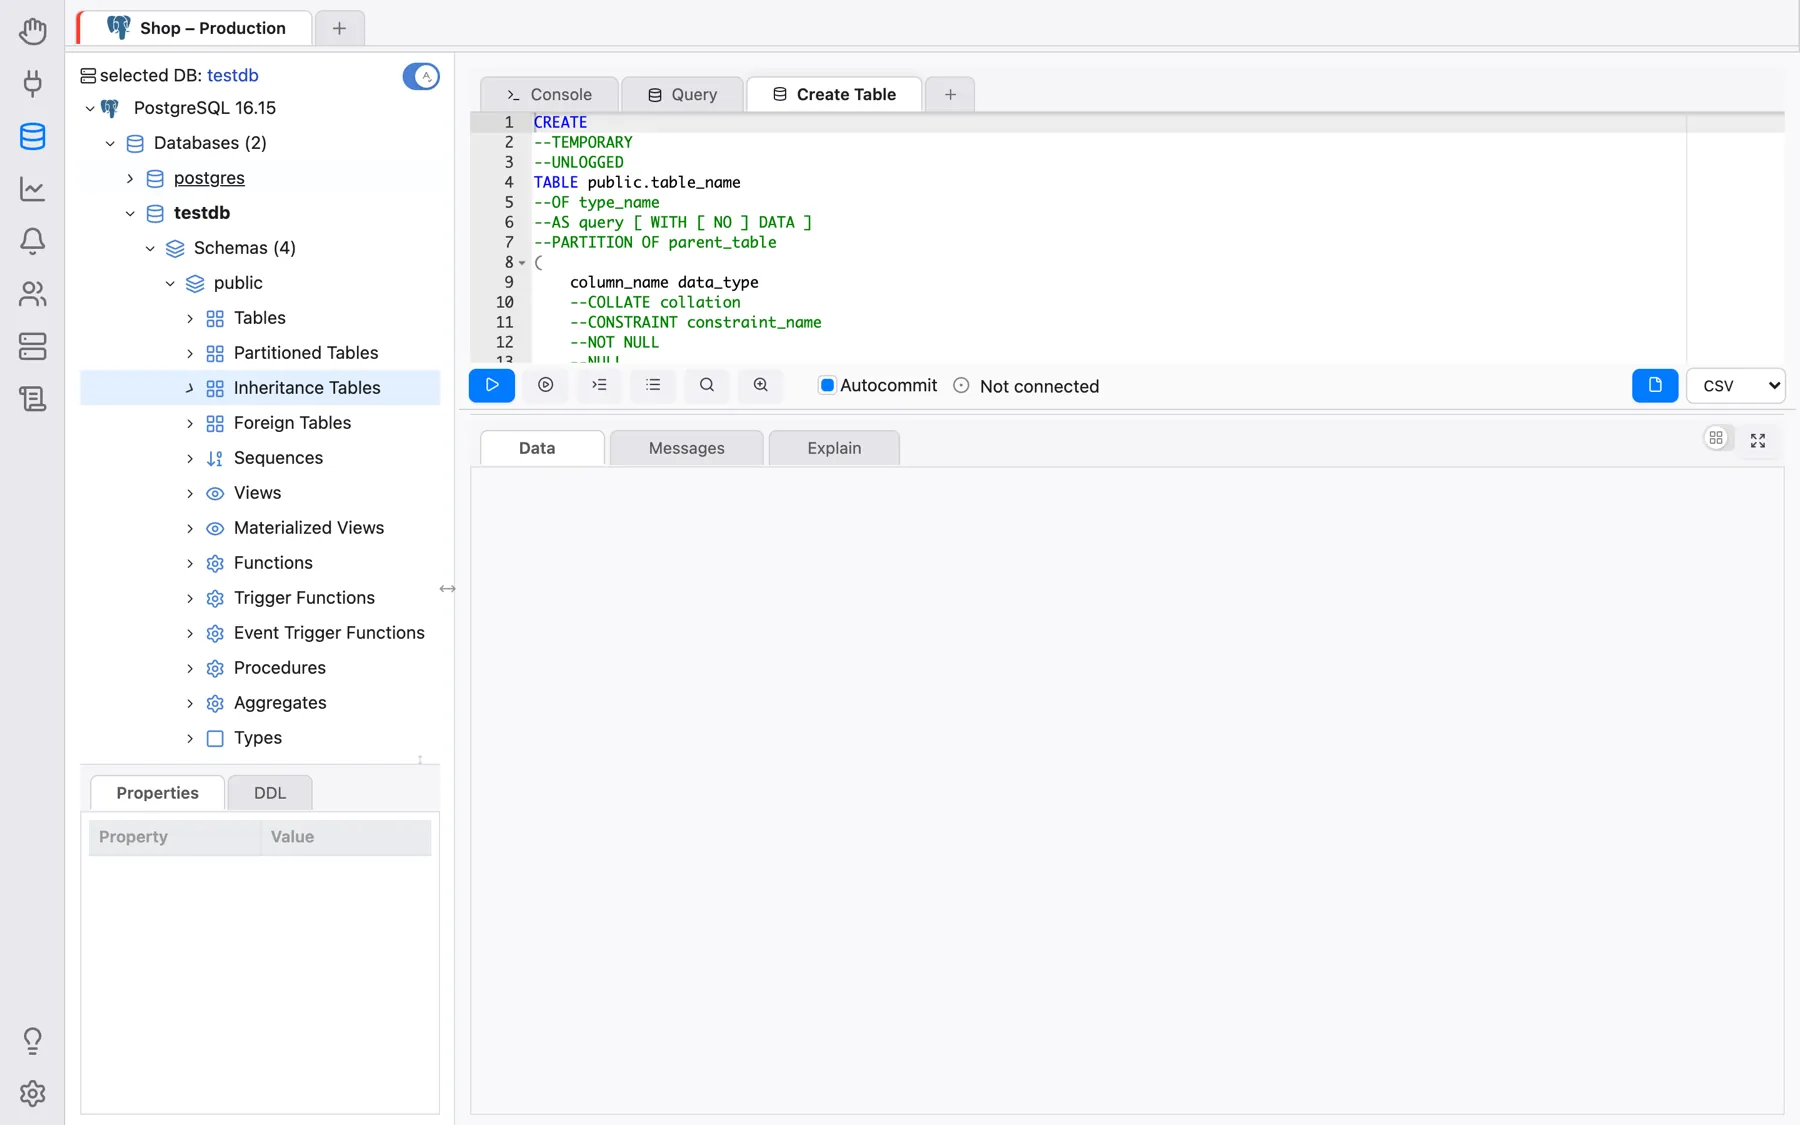Screen dimensions: 1800x1125
Task: Collapse the PostgreSQL 16.15 node
Action: tap(90, 108)
